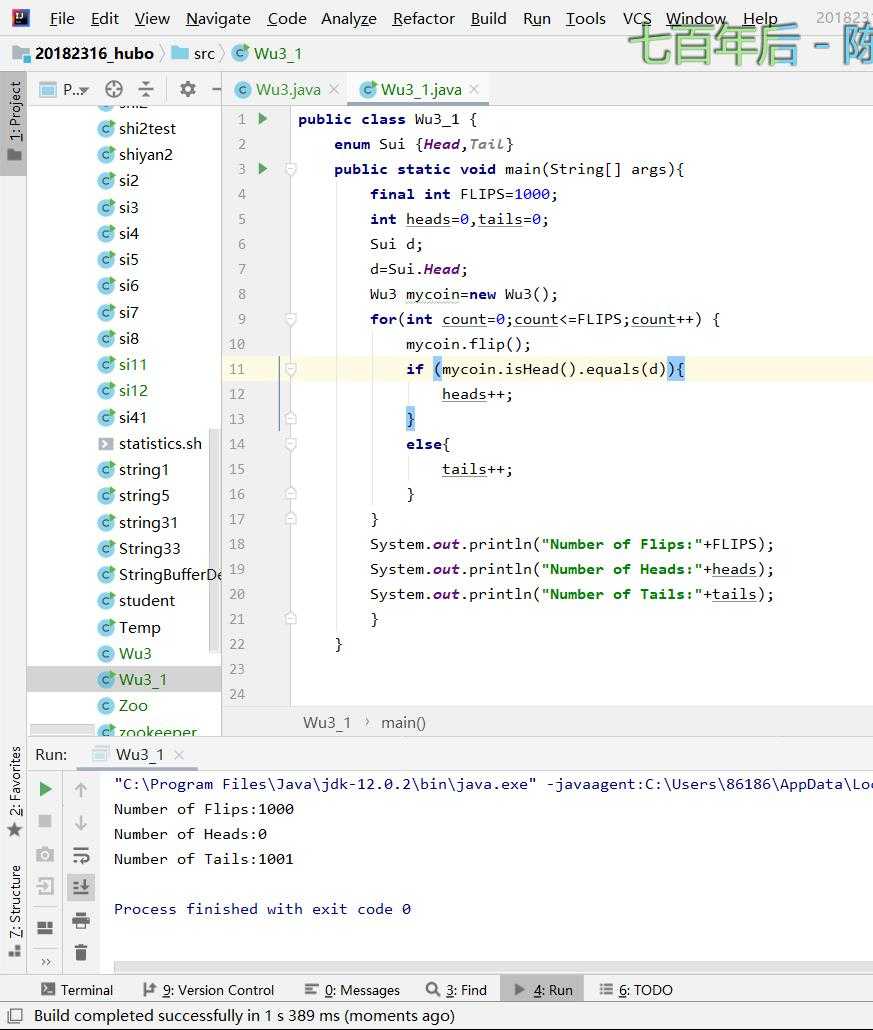Toggle soft-wrap in Run console
This screenshot has height=1030, width=873.
[81, 855]
